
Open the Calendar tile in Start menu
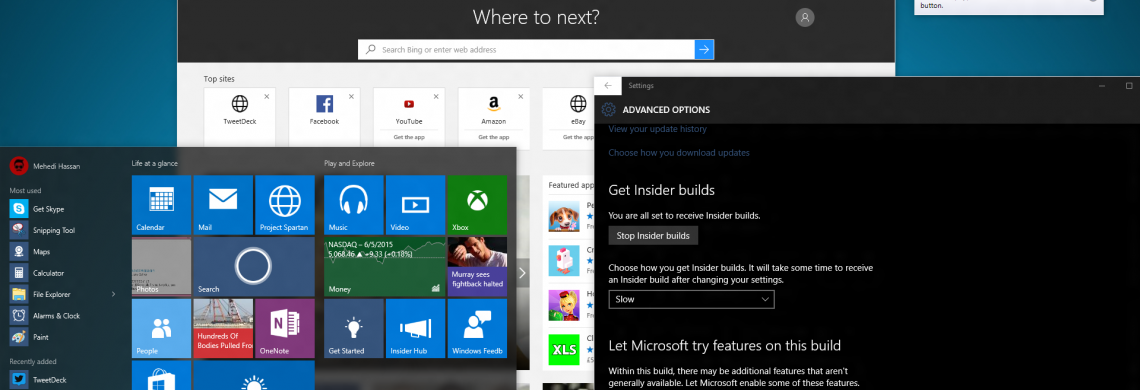pyautogui.click(x=161, y=205)
